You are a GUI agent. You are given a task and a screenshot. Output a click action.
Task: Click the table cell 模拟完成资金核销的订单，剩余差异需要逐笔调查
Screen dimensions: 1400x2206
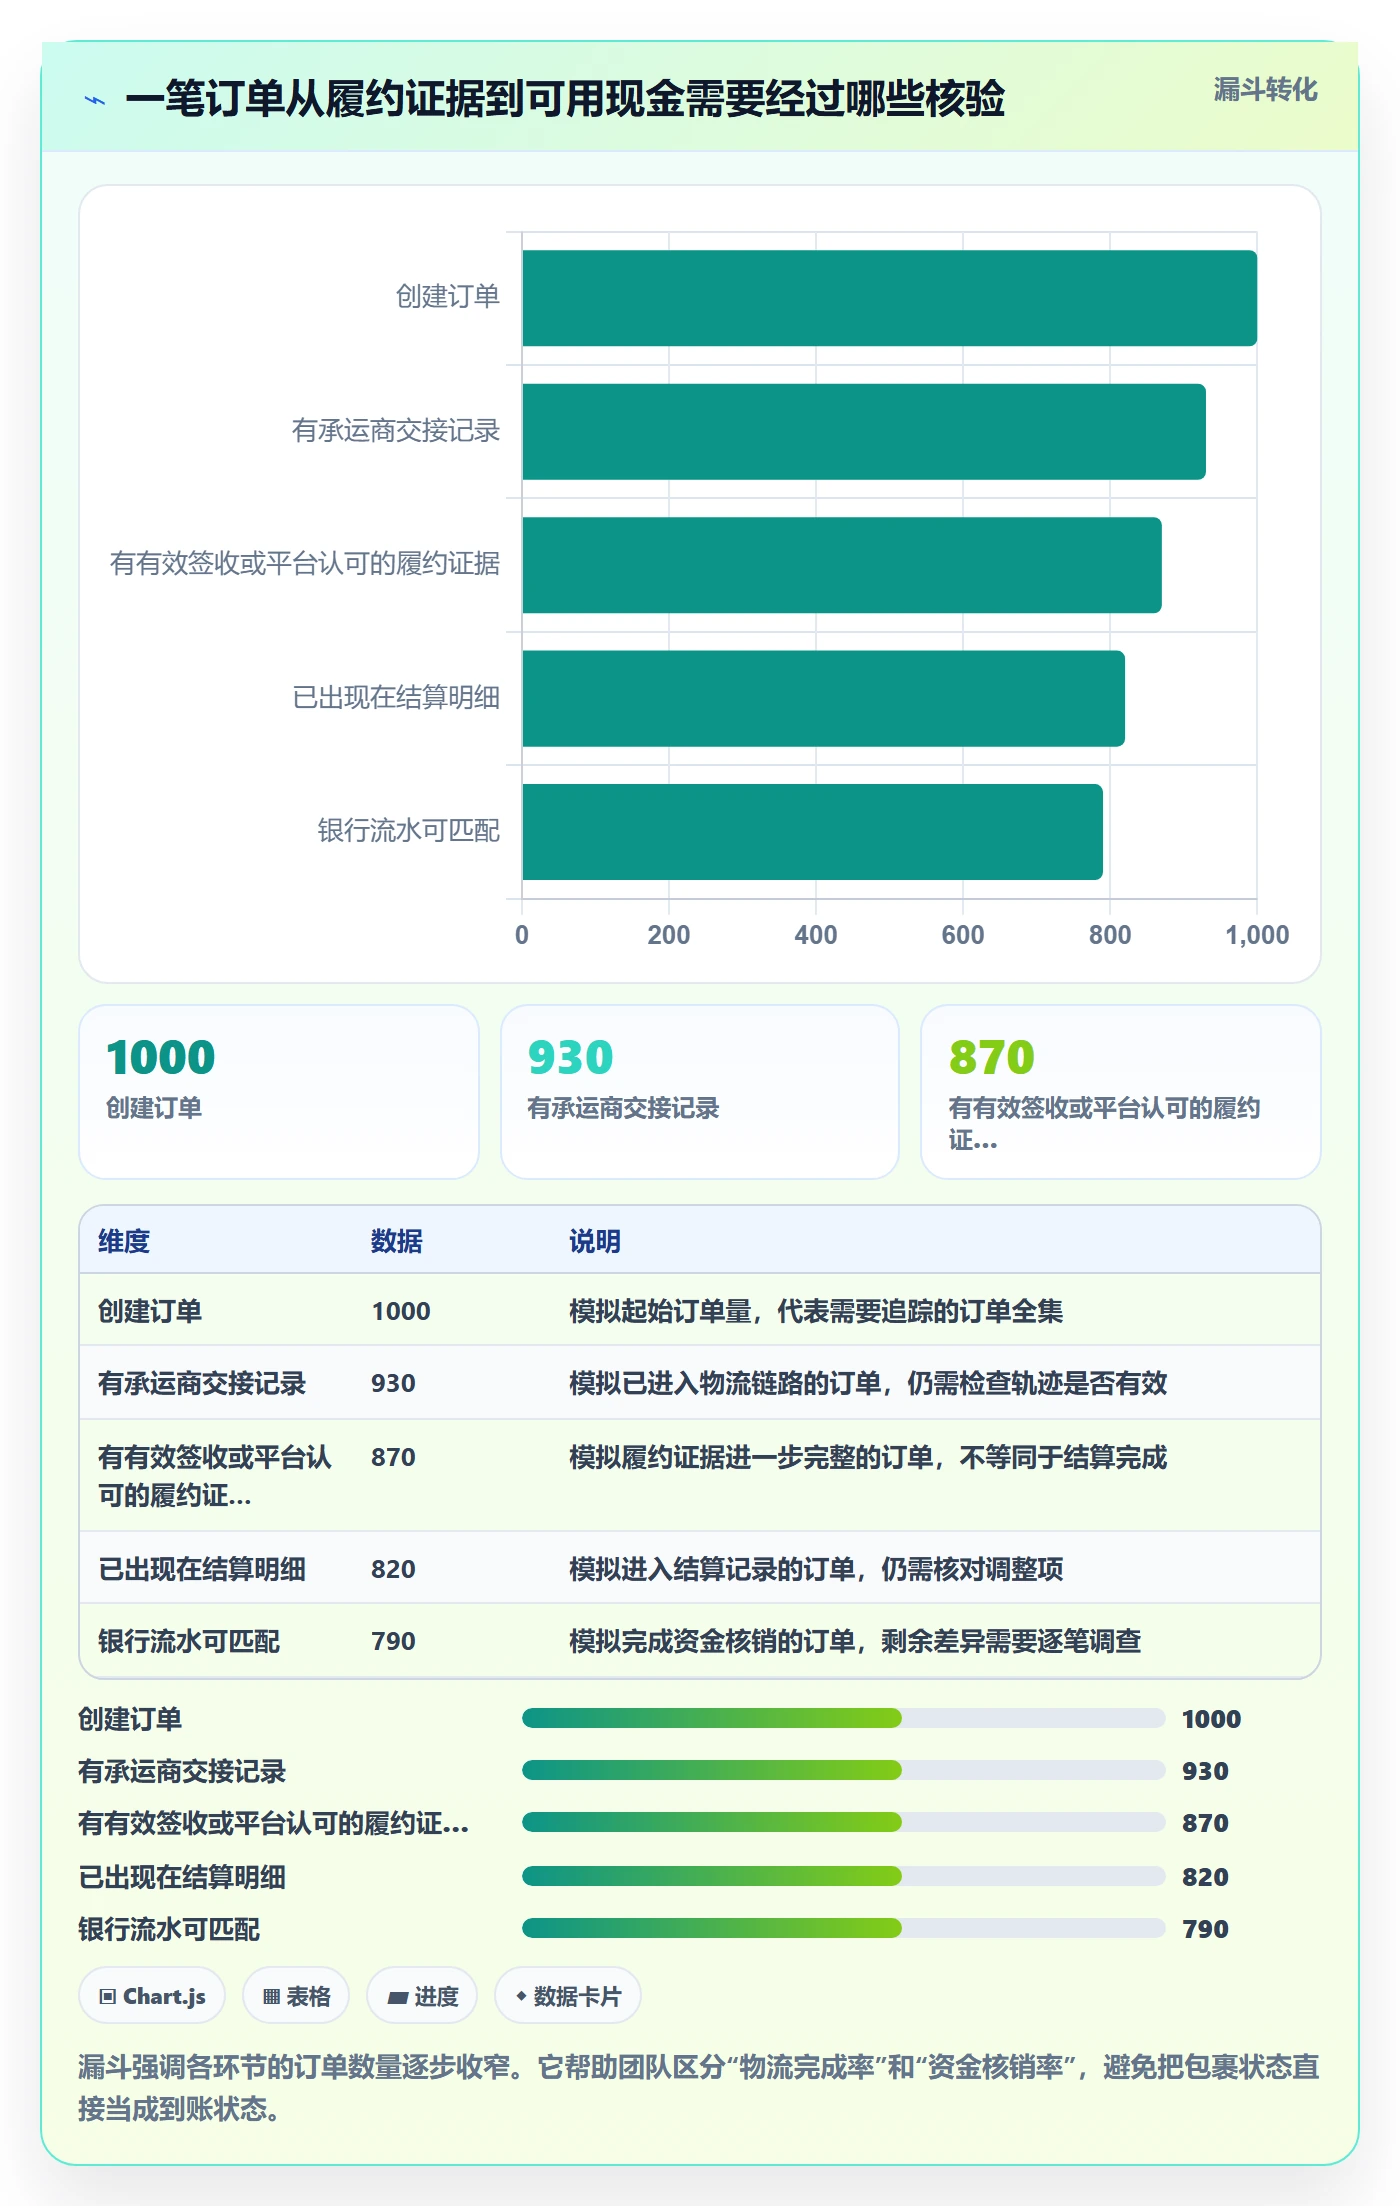(x=855, y=1641)
